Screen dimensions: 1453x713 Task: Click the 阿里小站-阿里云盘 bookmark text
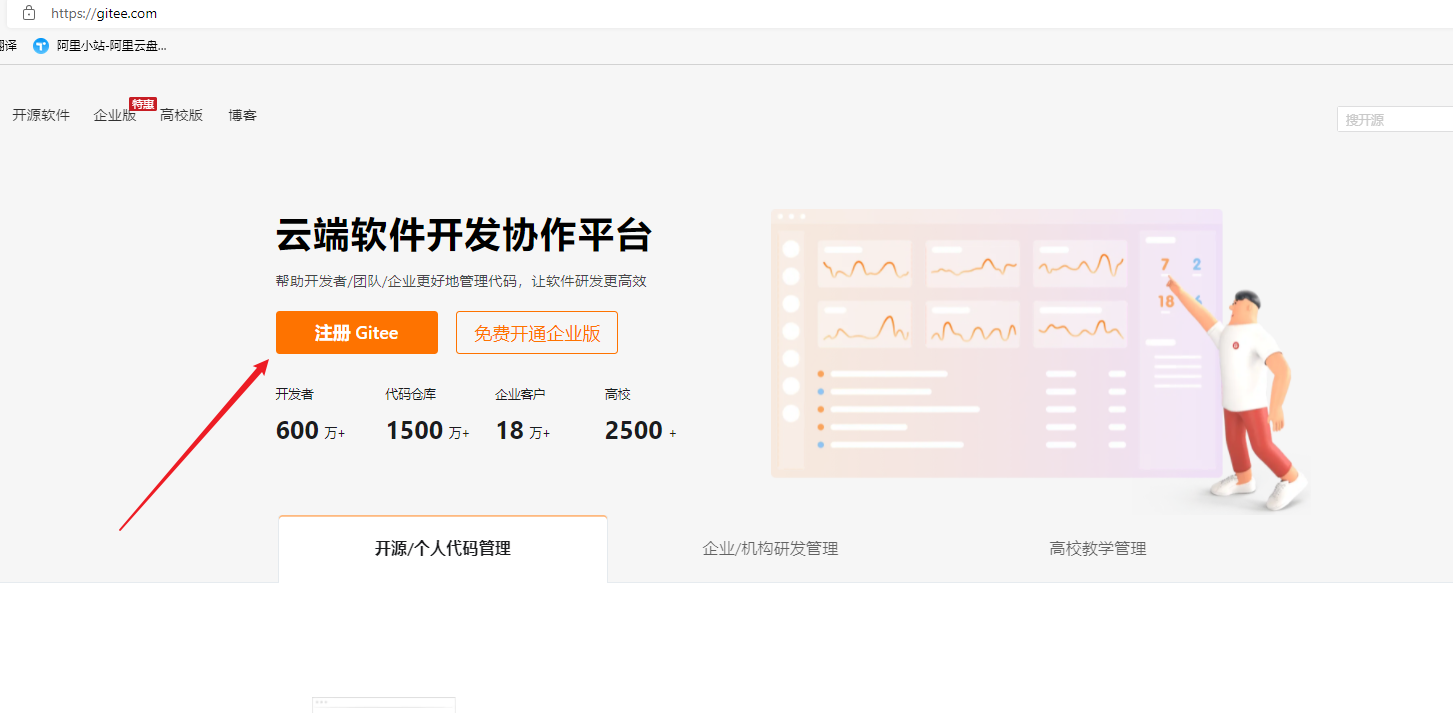click(x=112, y=45)
